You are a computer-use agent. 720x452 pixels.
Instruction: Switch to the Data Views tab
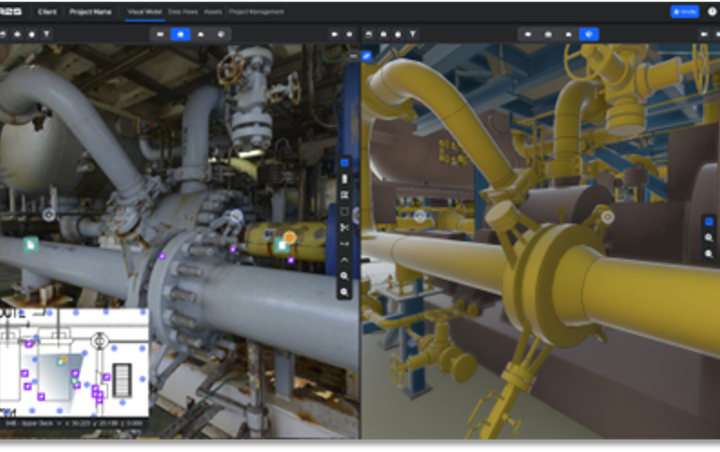tap(183, 11)
